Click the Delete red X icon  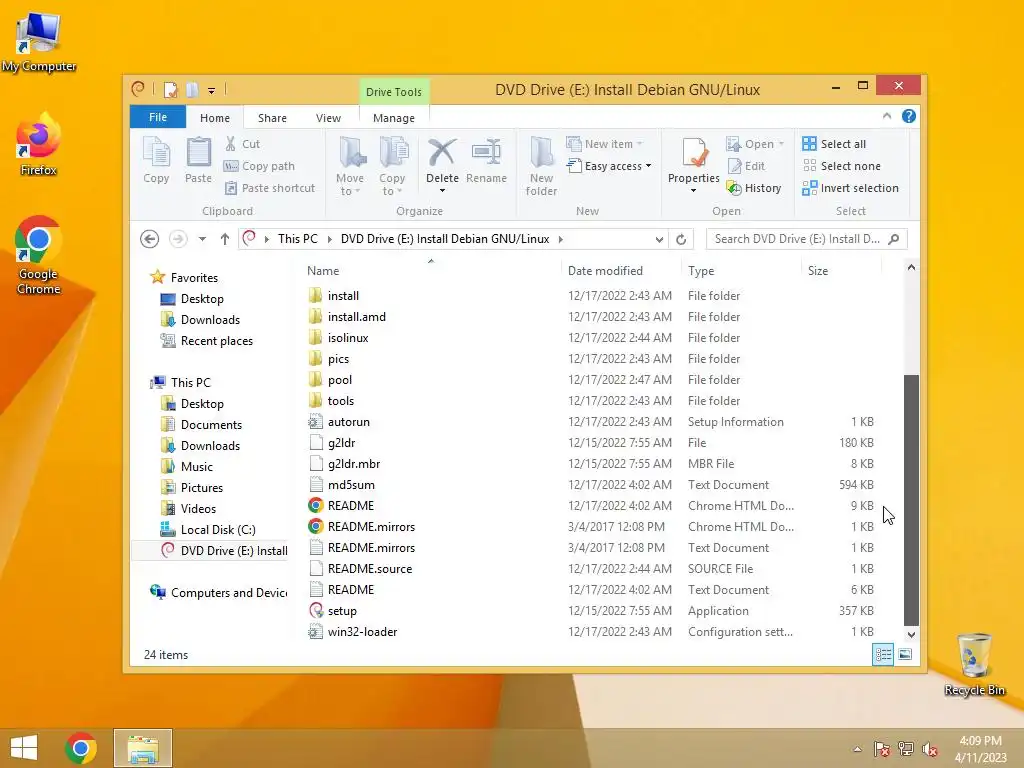click(442, 152)
